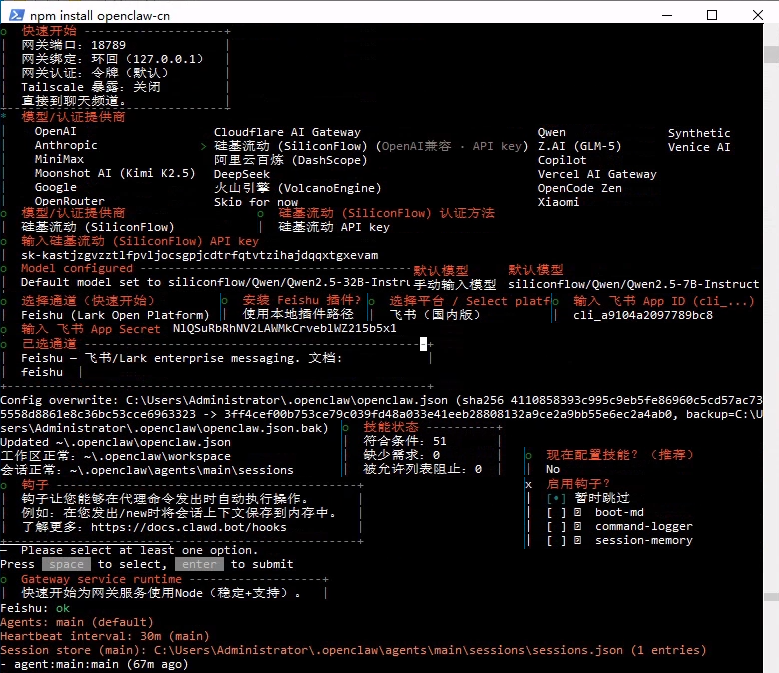Click the 启用钩子? prompt heading
Viewport: 779px width, 673px height.
click(578, 484)
